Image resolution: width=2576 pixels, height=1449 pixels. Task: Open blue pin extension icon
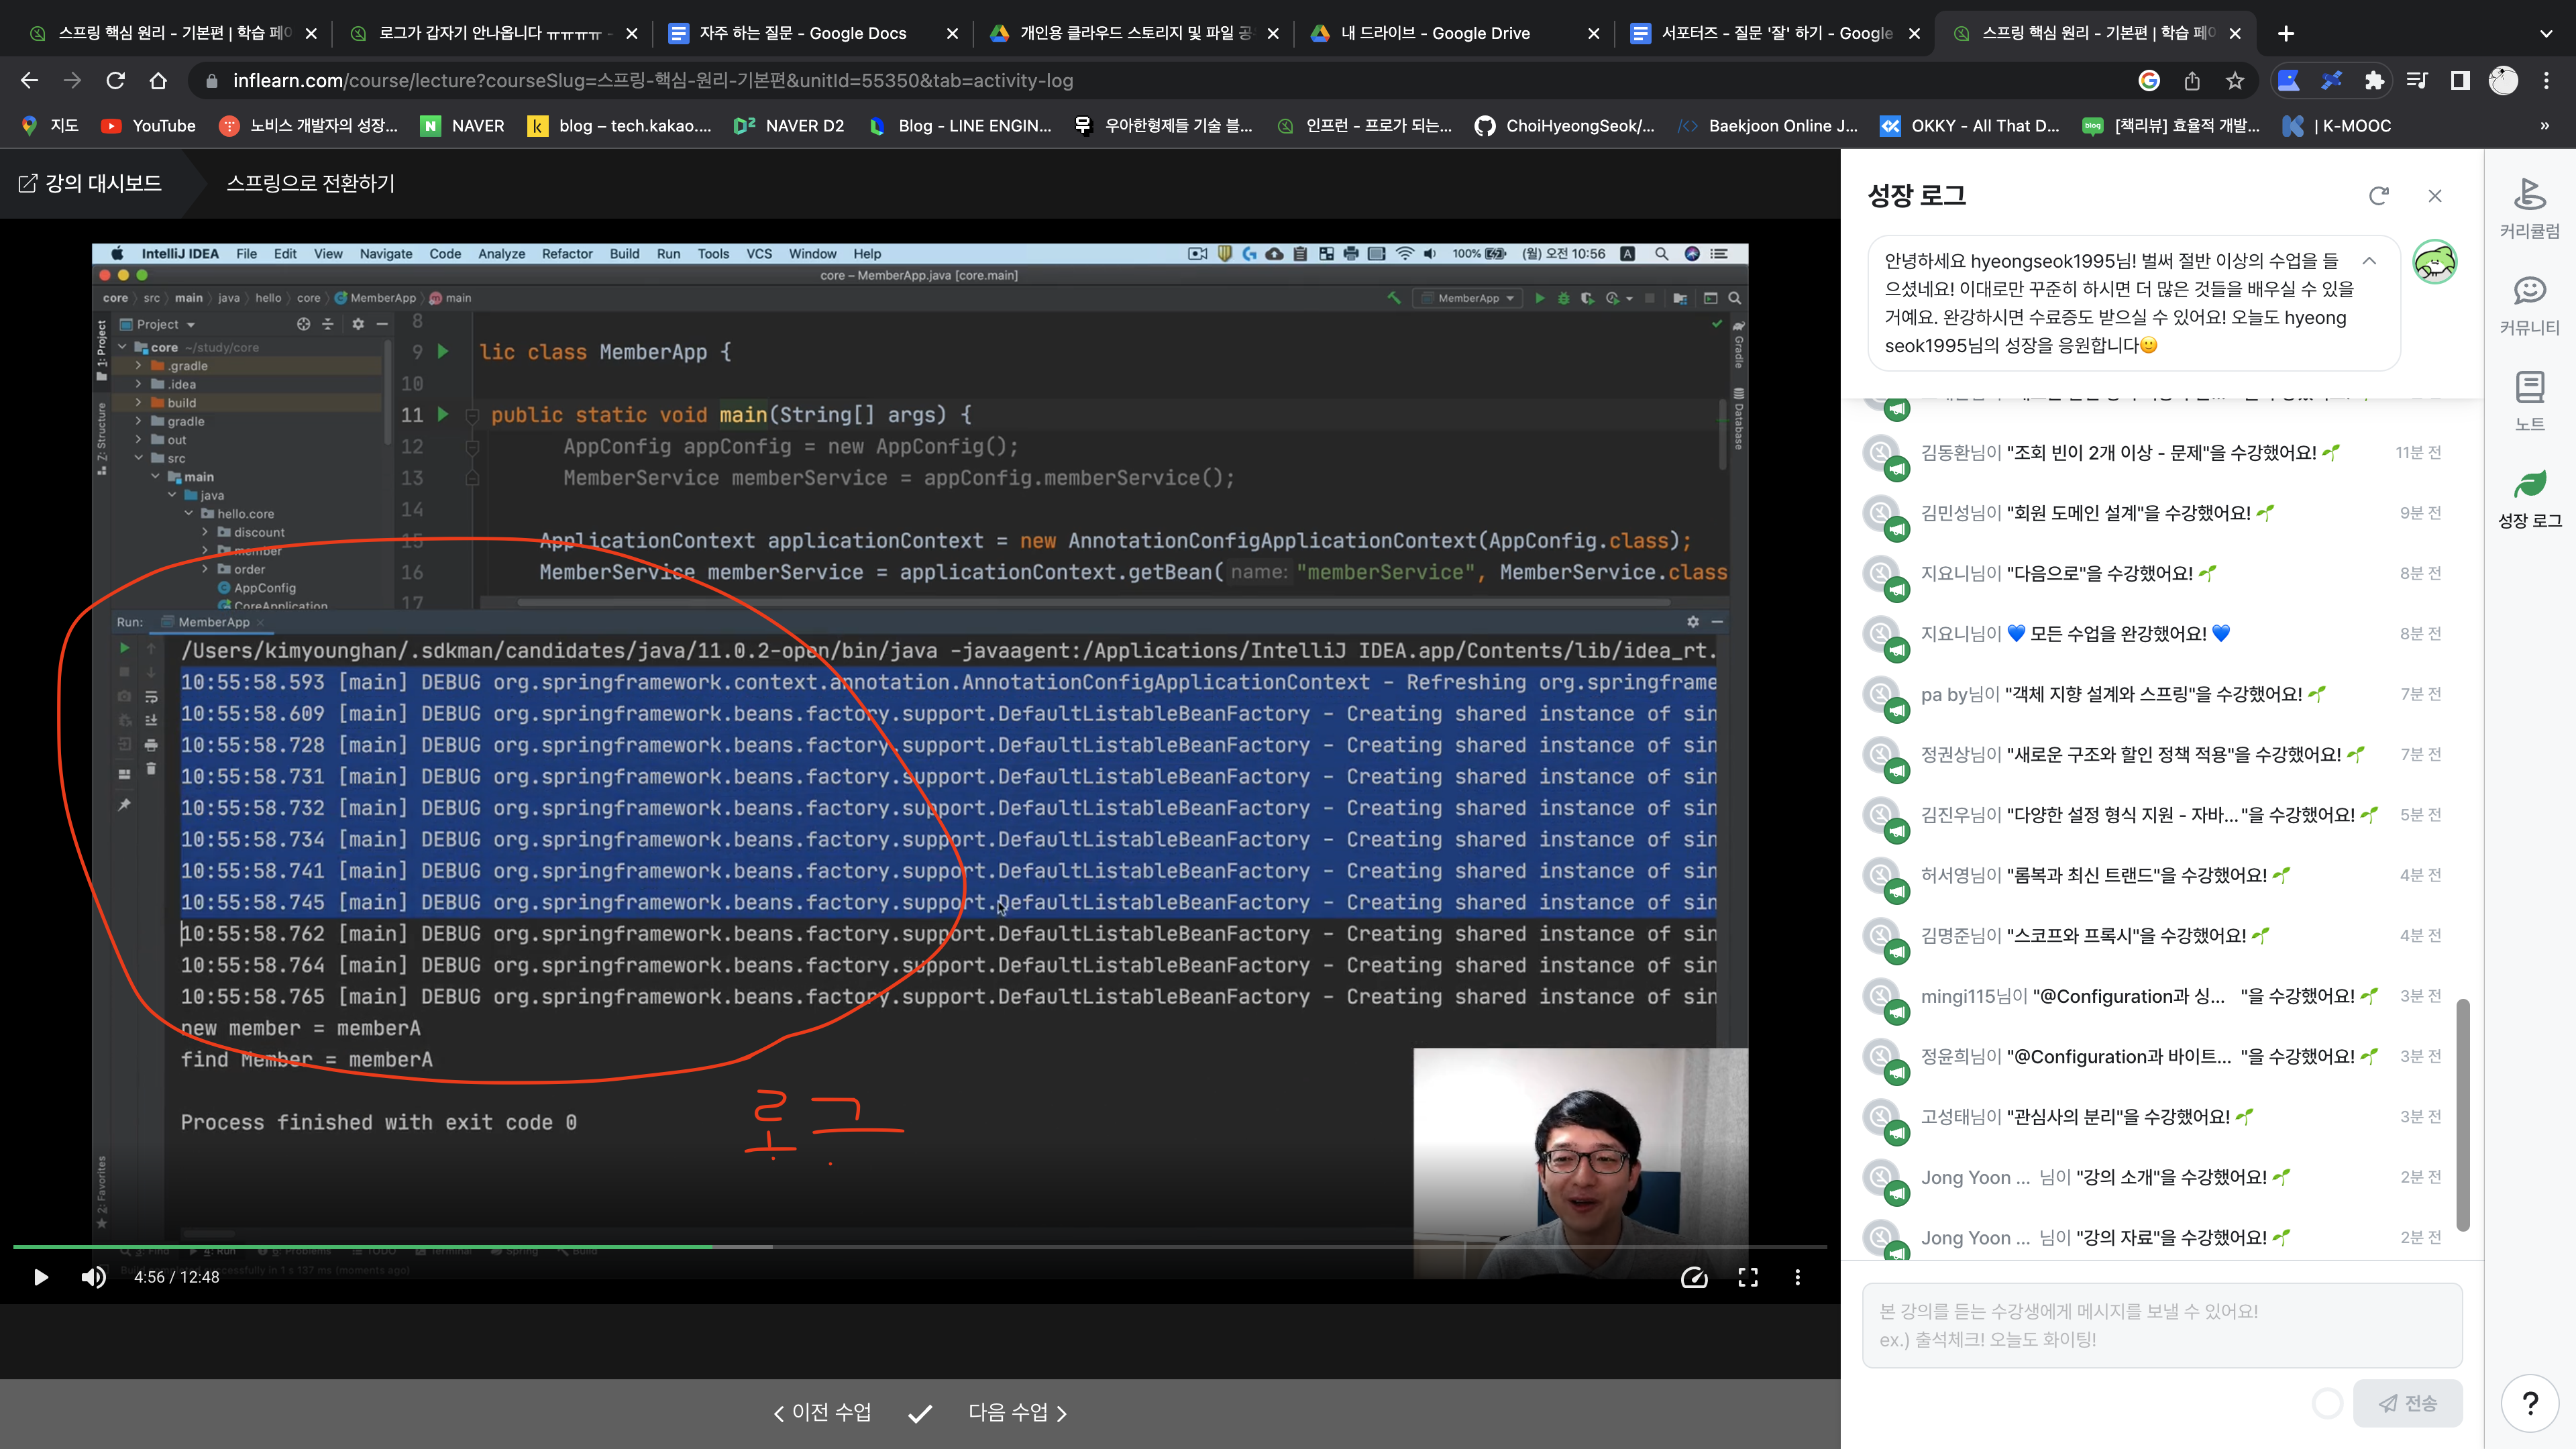(x=2331, y=81)
